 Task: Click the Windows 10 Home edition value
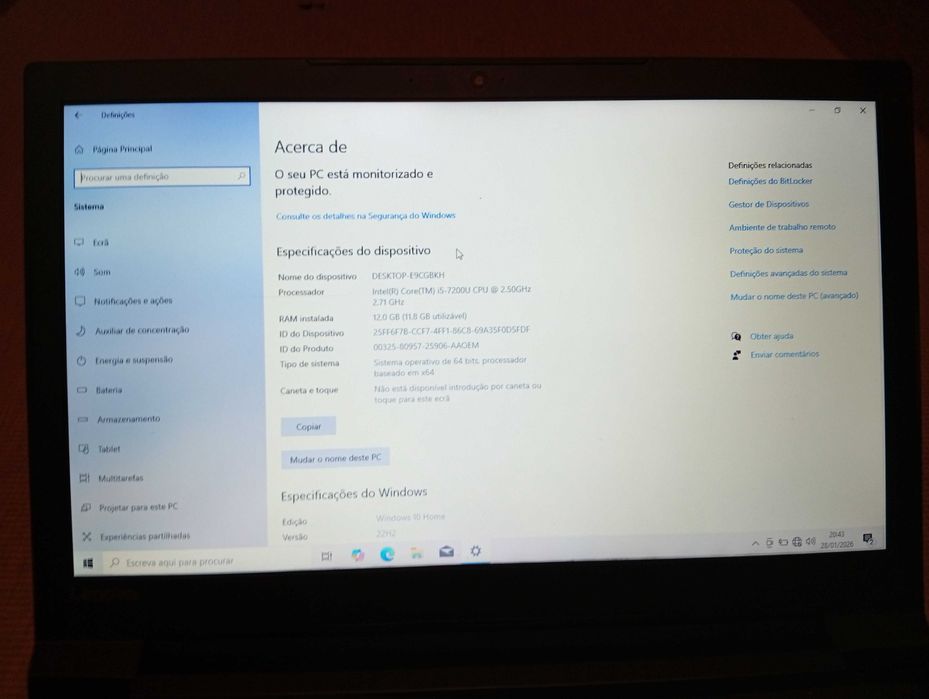(x=410, y=517)
